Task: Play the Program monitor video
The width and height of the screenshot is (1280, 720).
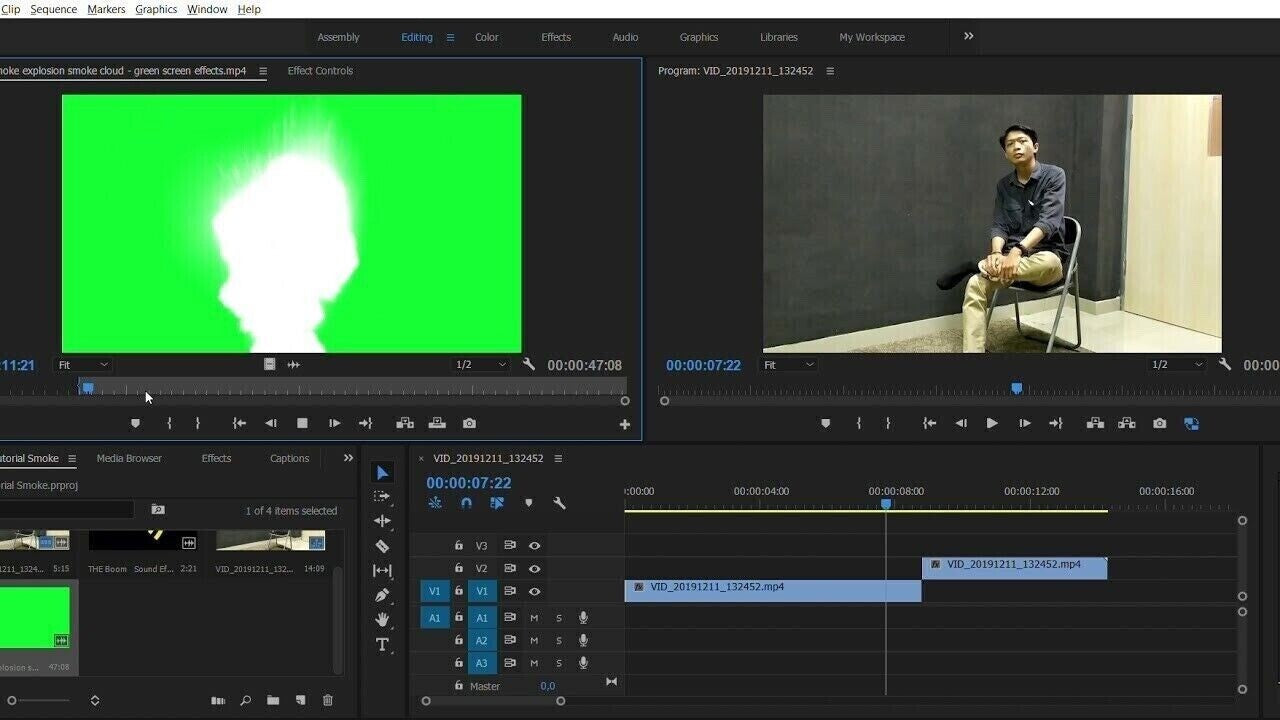Action: point(992,424)
